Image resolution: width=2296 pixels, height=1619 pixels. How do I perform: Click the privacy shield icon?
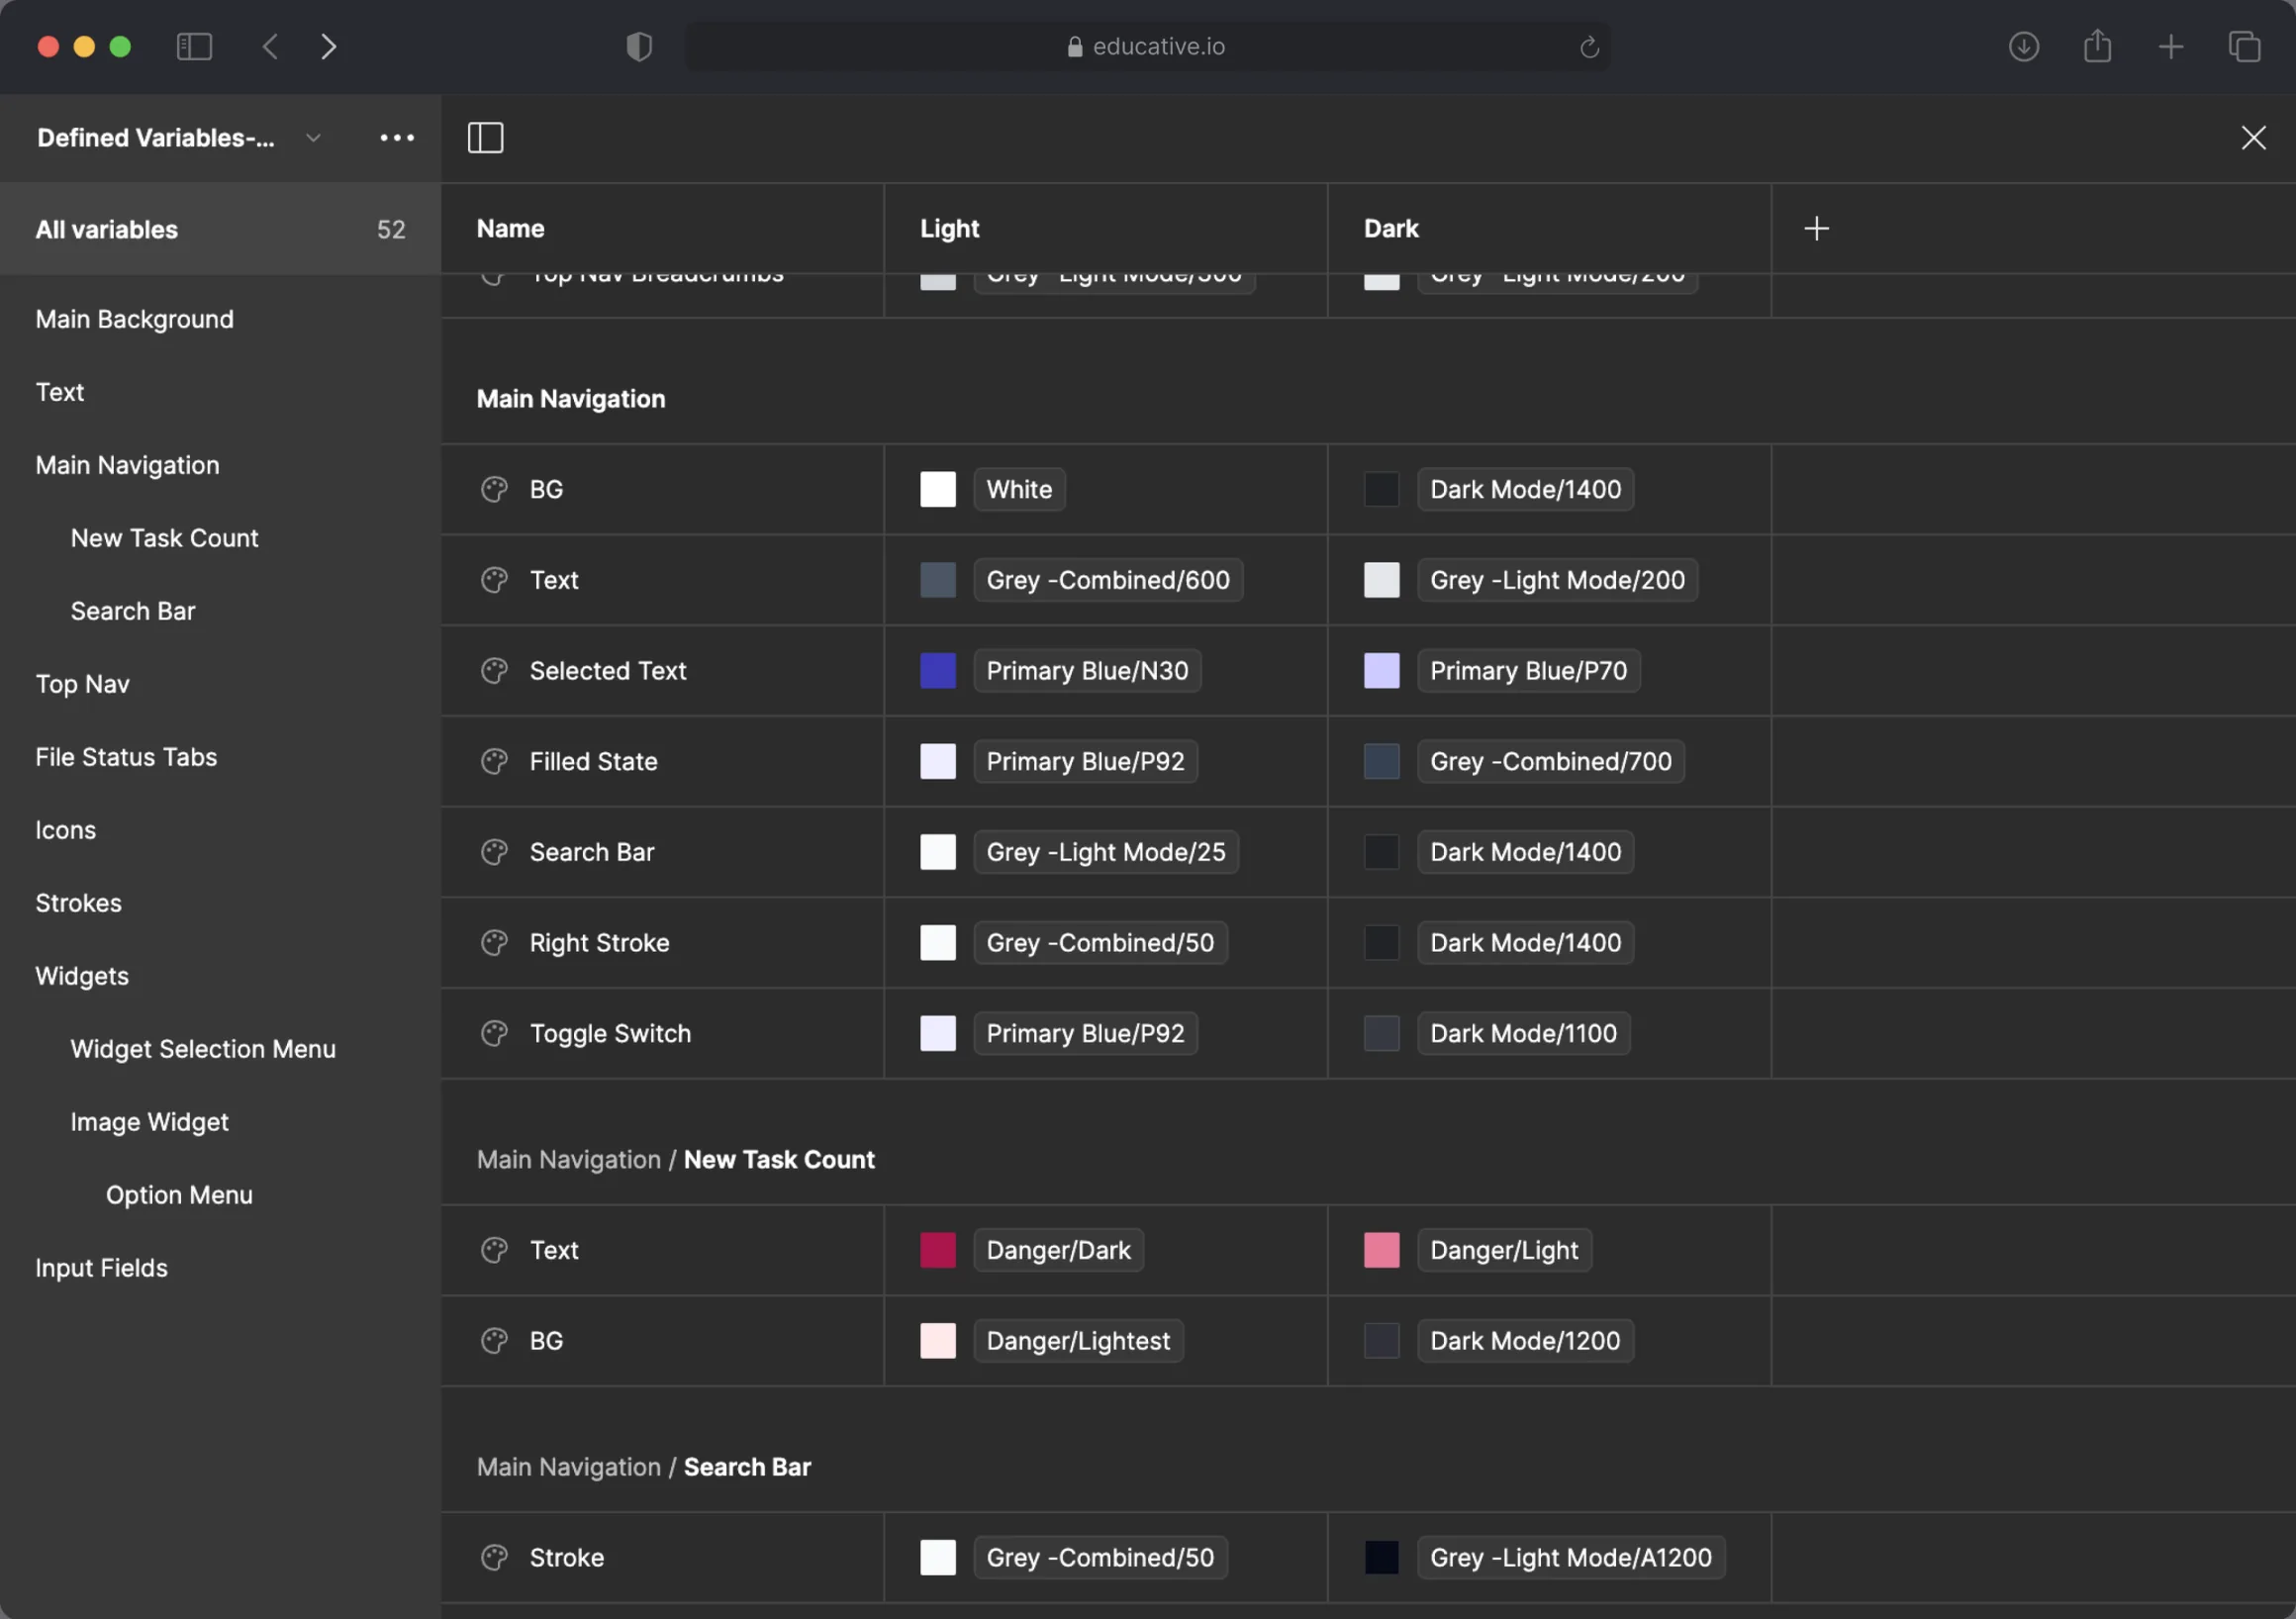639,47
